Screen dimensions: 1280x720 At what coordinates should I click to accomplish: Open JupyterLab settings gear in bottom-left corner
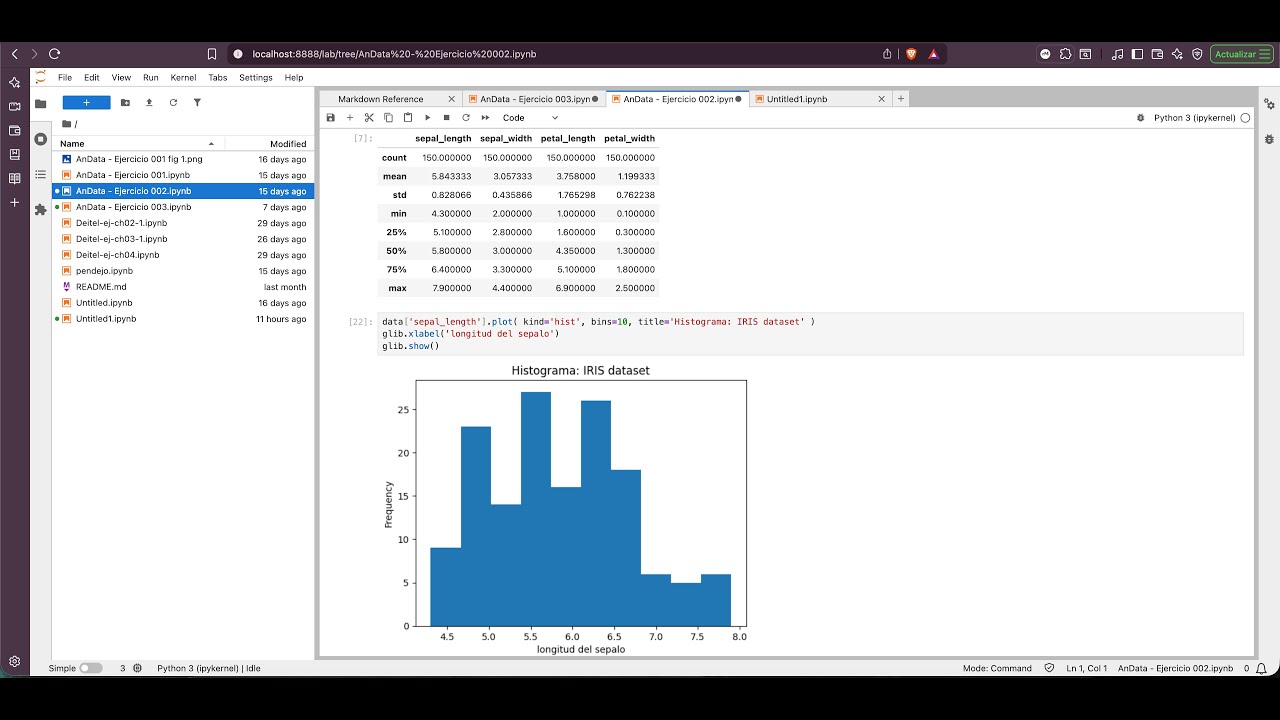(x=14, y=662)
